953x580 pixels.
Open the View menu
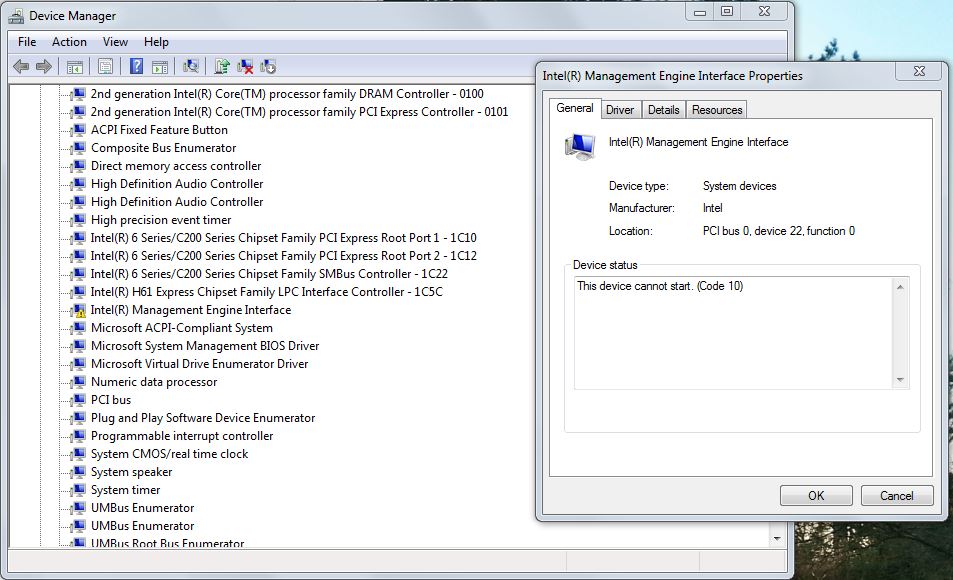(115, 42)
